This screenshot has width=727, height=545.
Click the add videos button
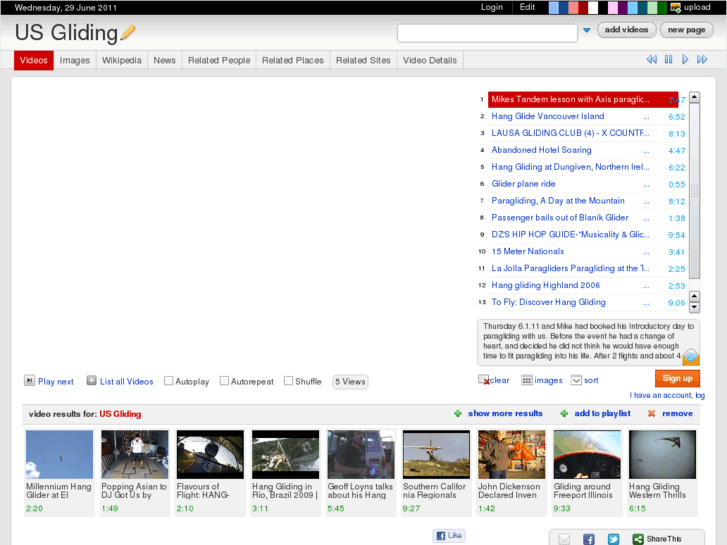(x=626, y=30)
